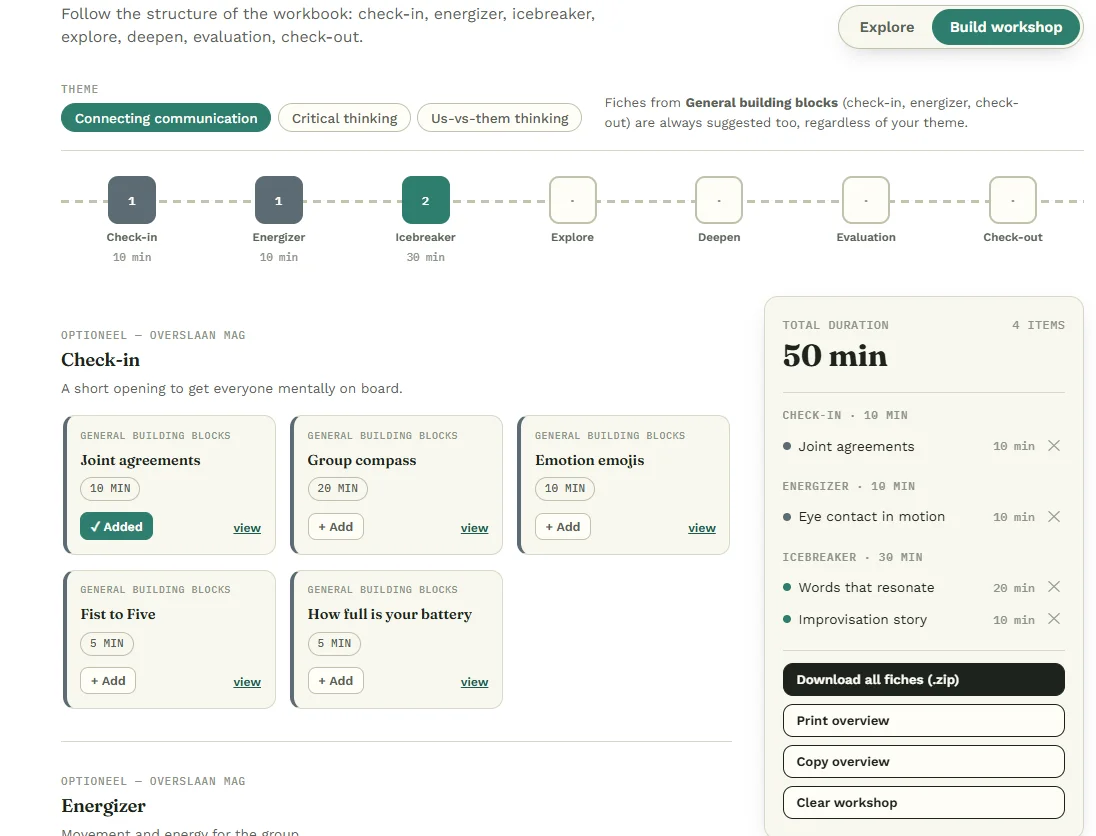Add Emotion emojis to workshop
The height and width of the screenshot is (836, 1096).
tap(563, 526)
